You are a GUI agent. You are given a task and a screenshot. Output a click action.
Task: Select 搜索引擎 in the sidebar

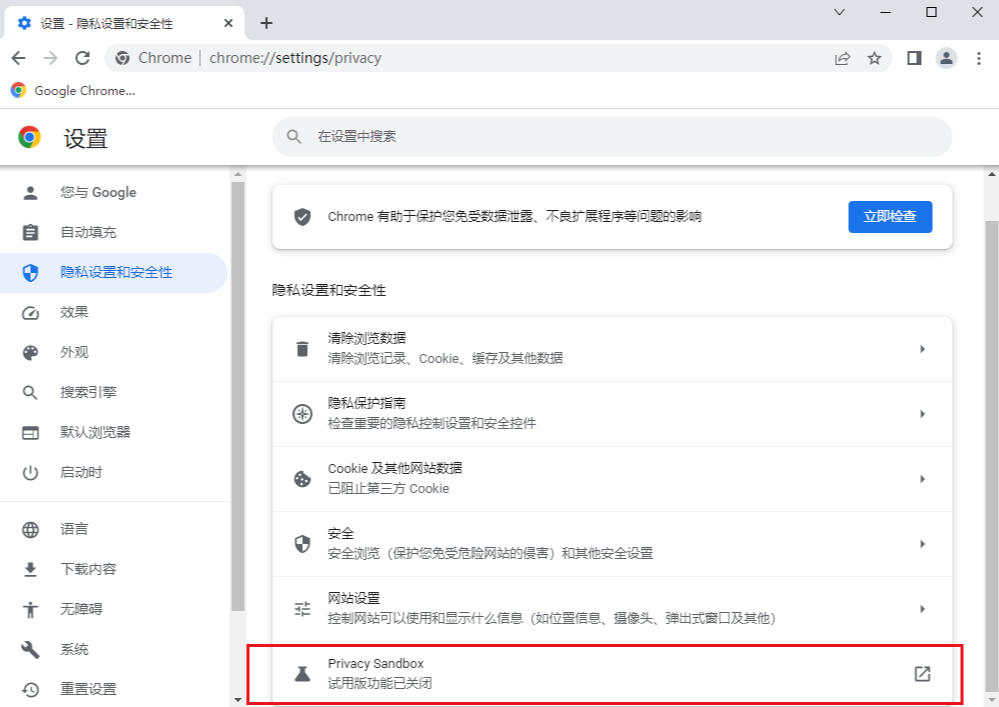tap(113, 392)
